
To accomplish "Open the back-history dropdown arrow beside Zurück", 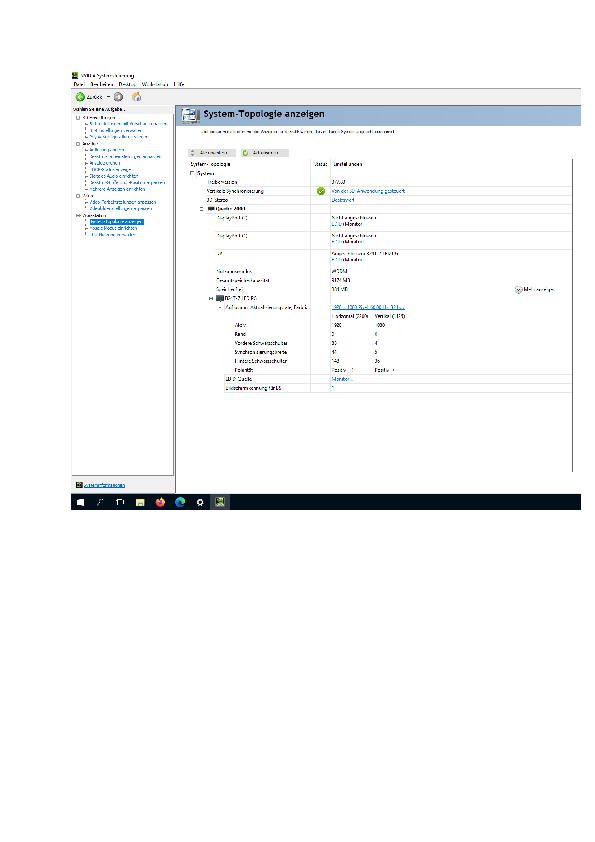I will [108, 97].
